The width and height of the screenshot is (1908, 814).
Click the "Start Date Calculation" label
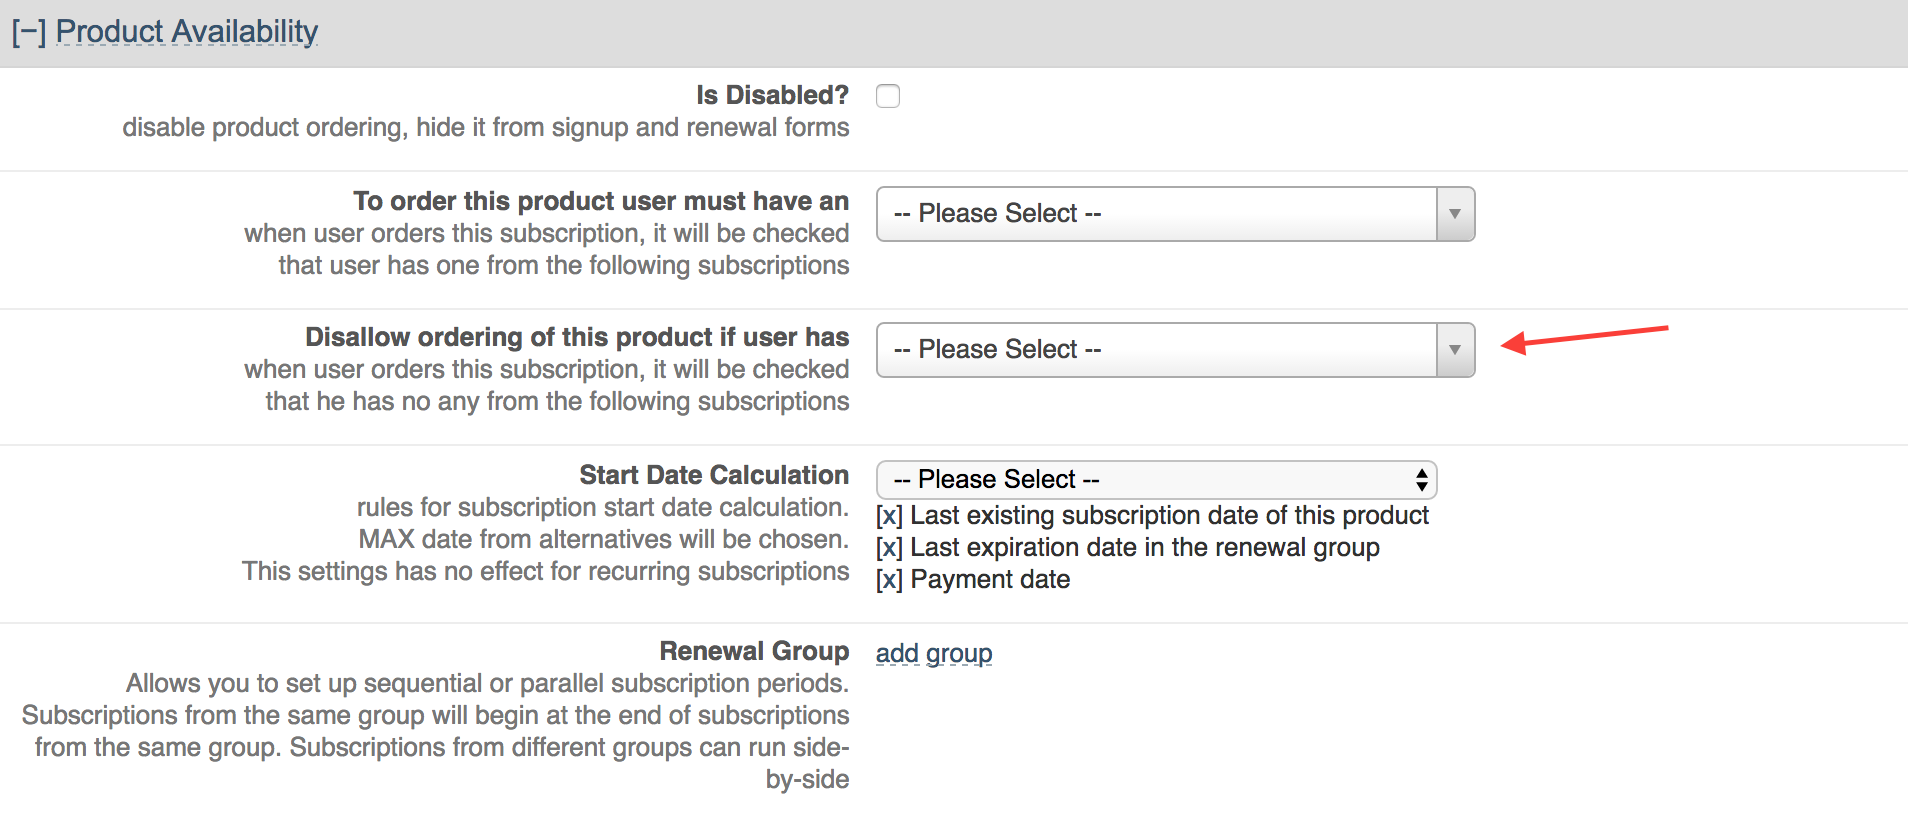713,475
